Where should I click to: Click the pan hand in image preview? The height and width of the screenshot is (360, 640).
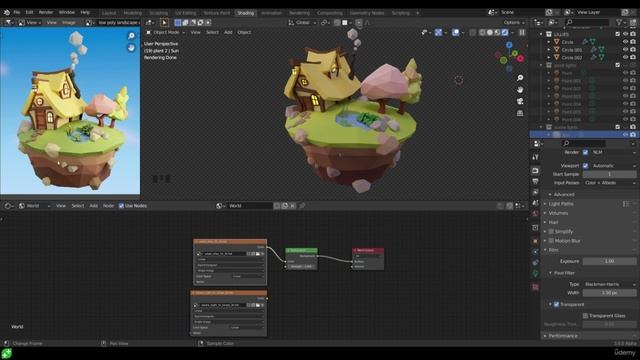pyautogui.click(x=131, y=48)
